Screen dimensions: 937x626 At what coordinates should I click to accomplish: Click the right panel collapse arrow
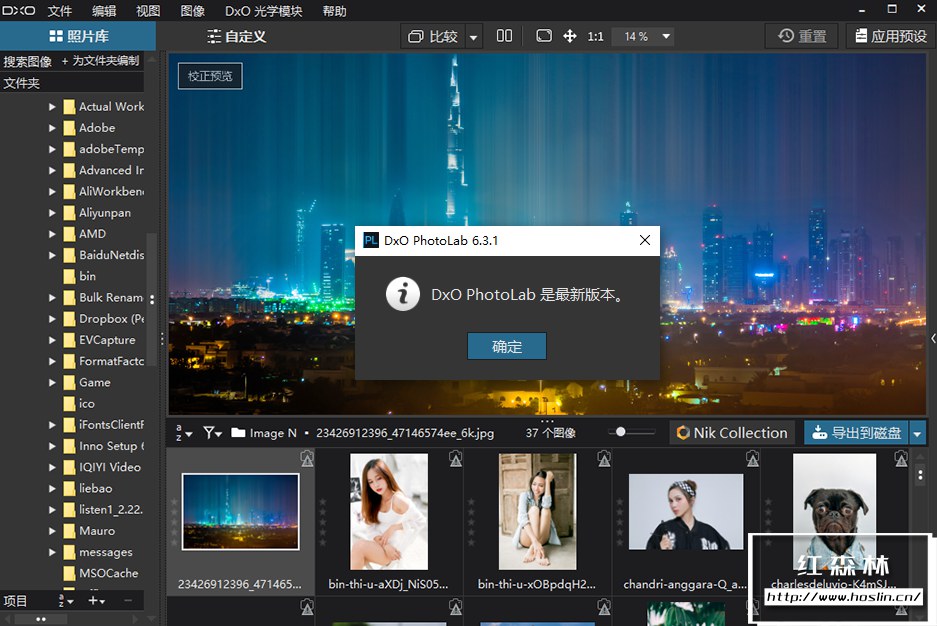click(x=933, y=339)
